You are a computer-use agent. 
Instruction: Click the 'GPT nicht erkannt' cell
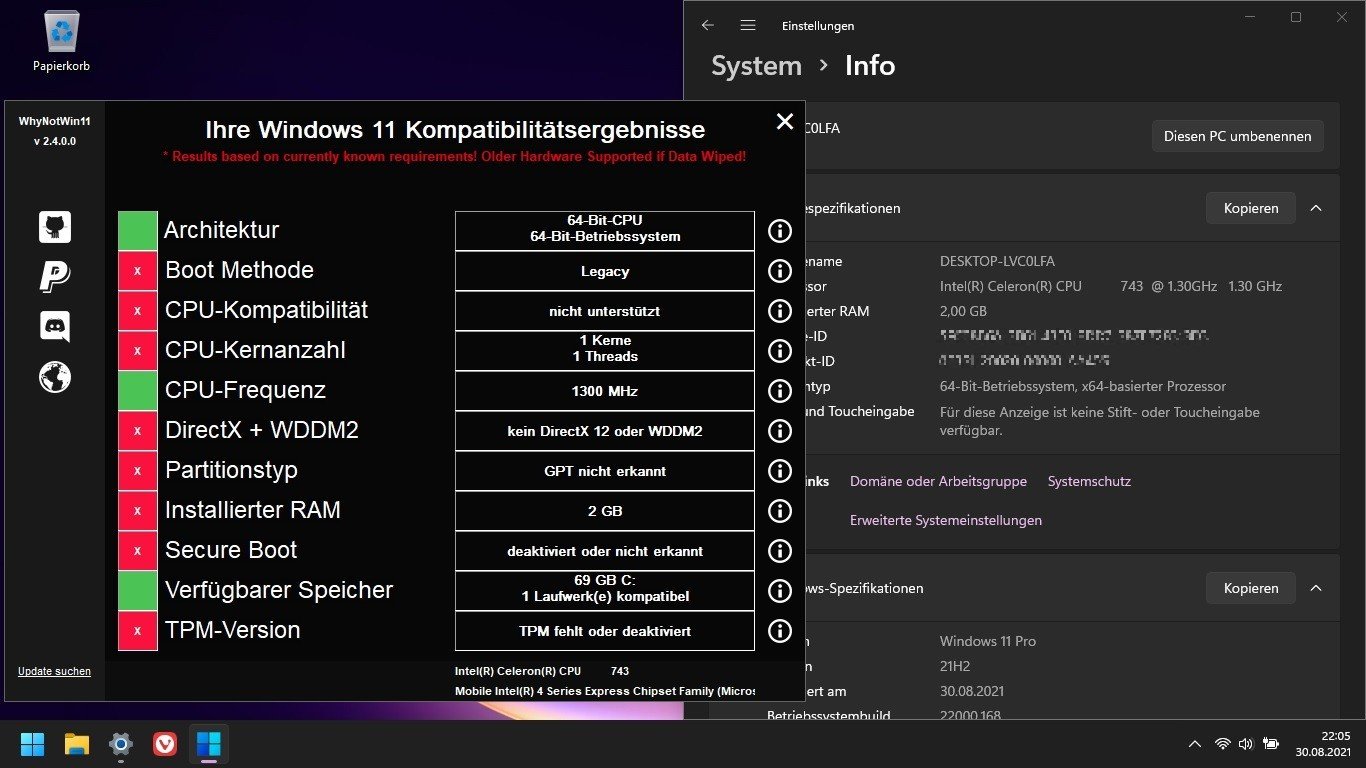(x=605, y=471)
